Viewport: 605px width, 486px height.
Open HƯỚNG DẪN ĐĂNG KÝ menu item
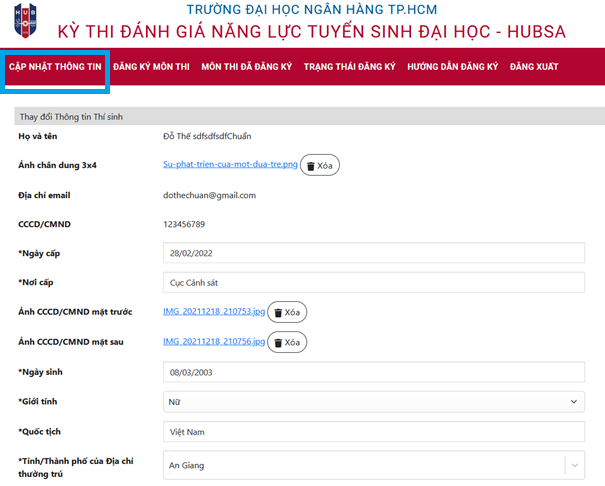point(452,67)
